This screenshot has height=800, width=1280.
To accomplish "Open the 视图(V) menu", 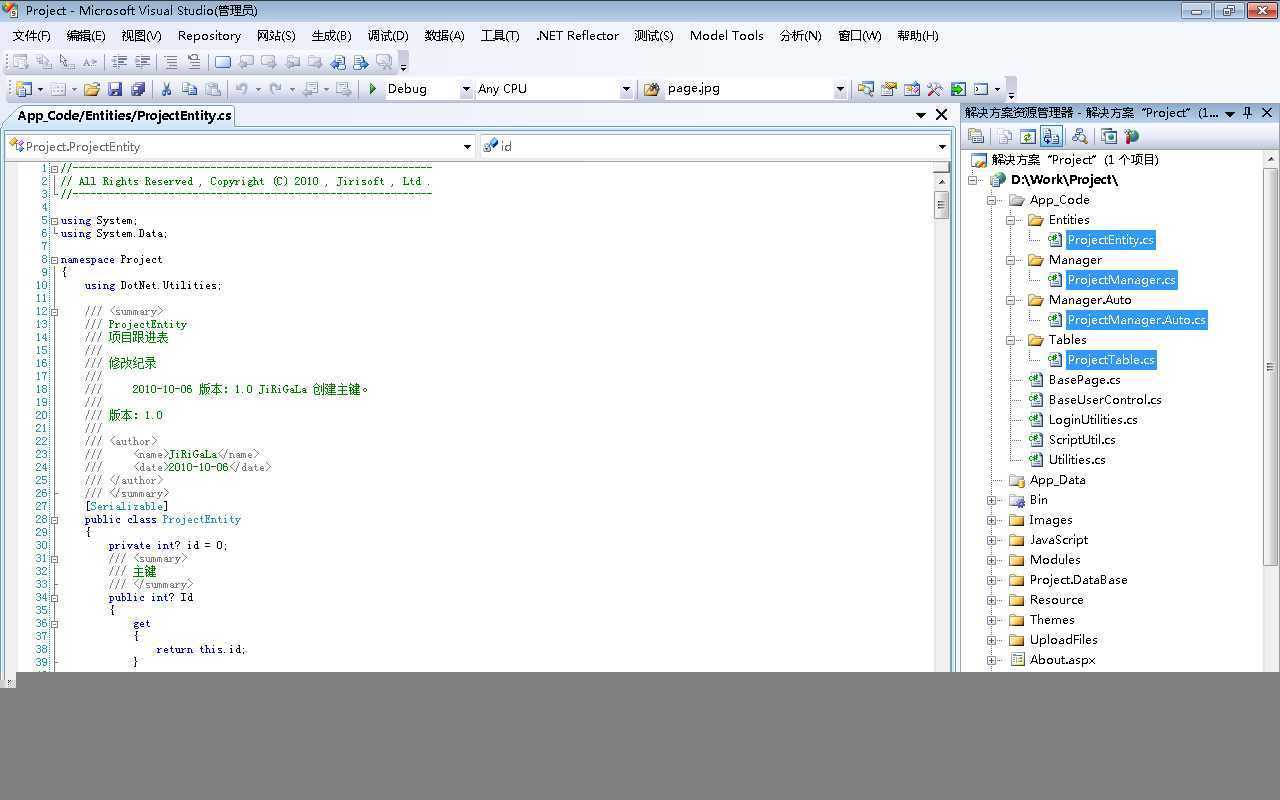I will pyautogui.click(x=141, y=36).
